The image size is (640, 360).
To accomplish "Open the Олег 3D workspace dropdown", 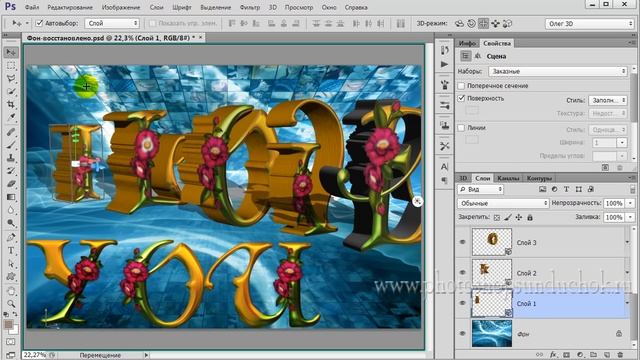I will 589,24.
